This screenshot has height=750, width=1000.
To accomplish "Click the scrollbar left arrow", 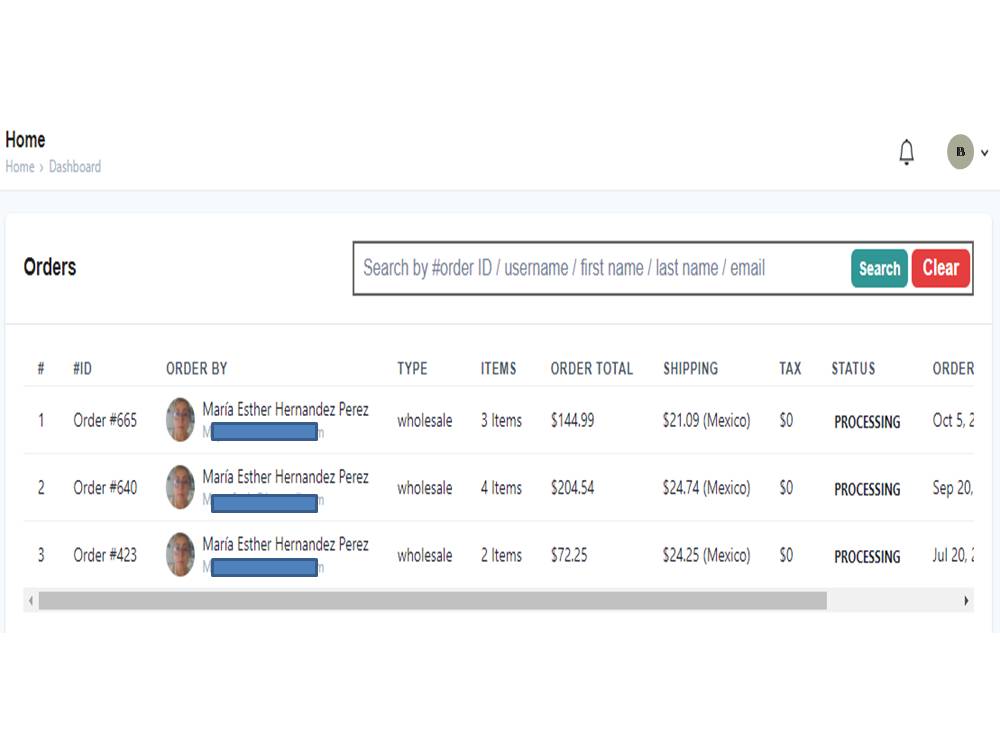I will point(31,601).
